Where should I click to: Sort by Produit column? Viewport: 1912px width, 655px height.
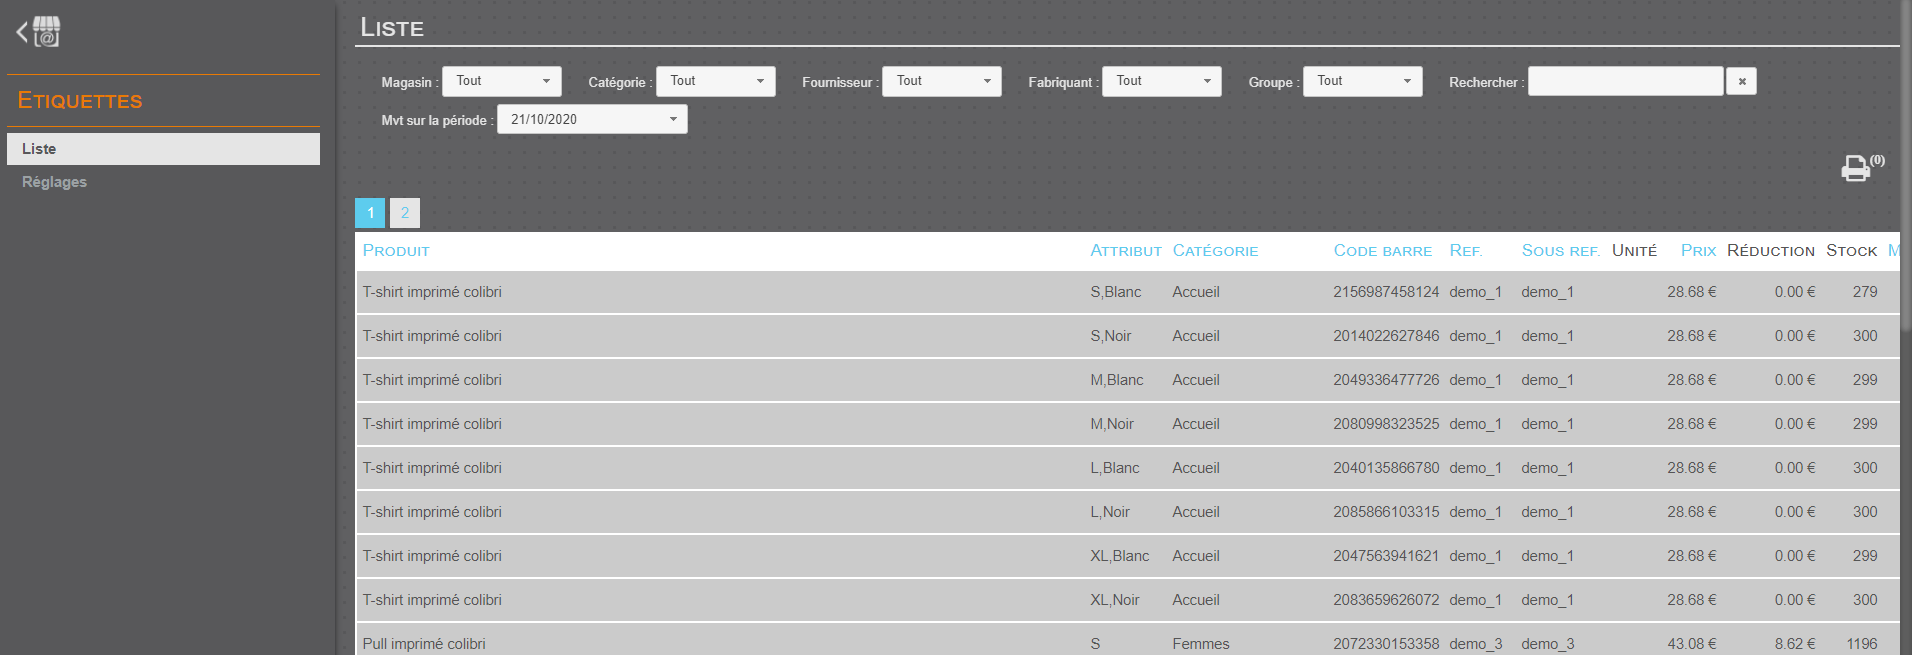(x=396, y=251)
